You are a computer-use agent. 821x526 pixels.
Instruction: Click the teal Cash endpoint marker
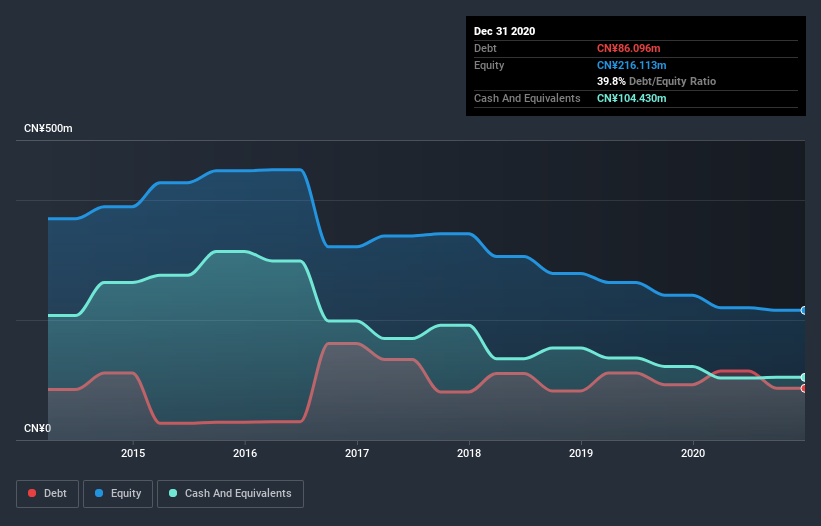(804, 377)
